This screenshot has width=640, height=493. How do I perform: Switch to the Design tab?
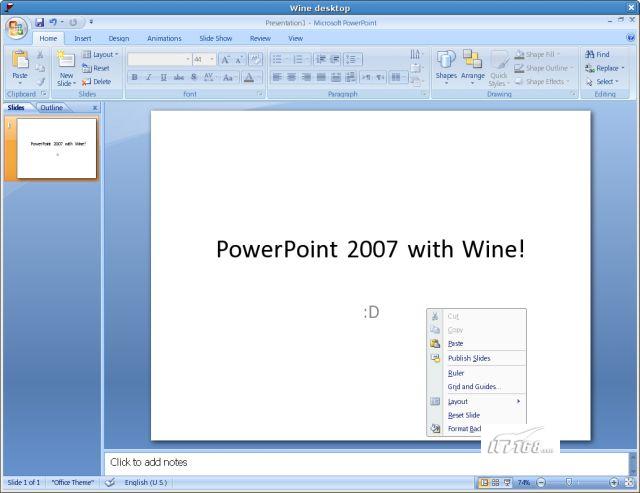point(119,38)
